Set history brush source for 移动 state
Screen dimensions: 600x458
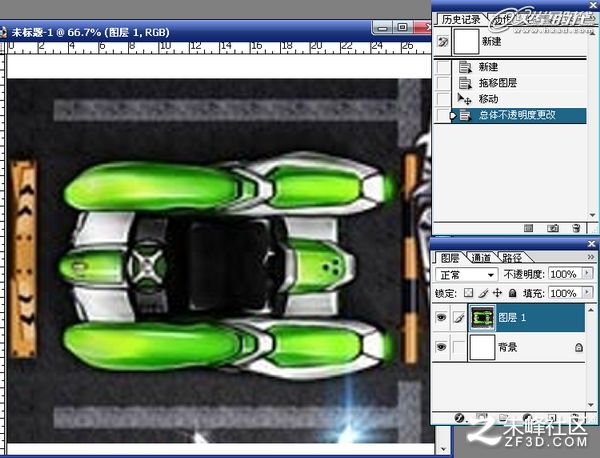443,99
